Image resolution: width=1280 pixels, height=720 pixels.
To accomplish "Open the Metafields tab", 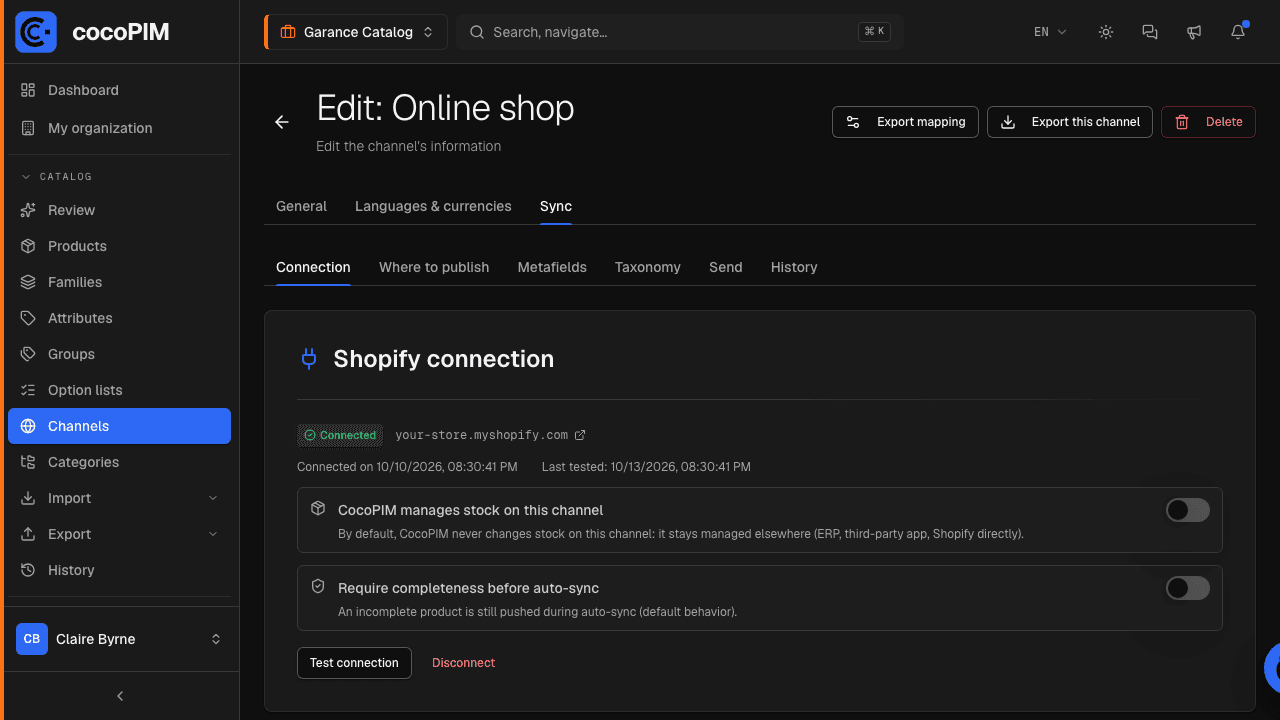I will pos(552,267).
